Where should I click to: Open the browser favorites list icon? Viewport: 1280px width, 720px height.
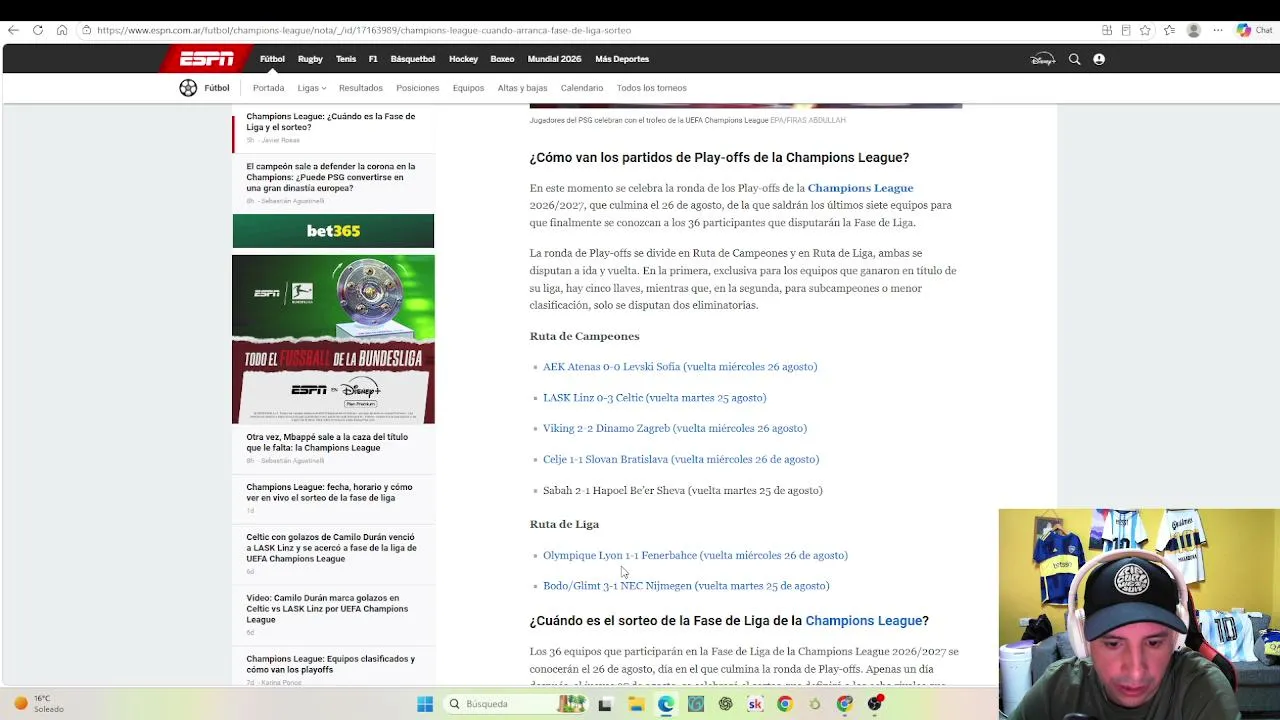1170,30
